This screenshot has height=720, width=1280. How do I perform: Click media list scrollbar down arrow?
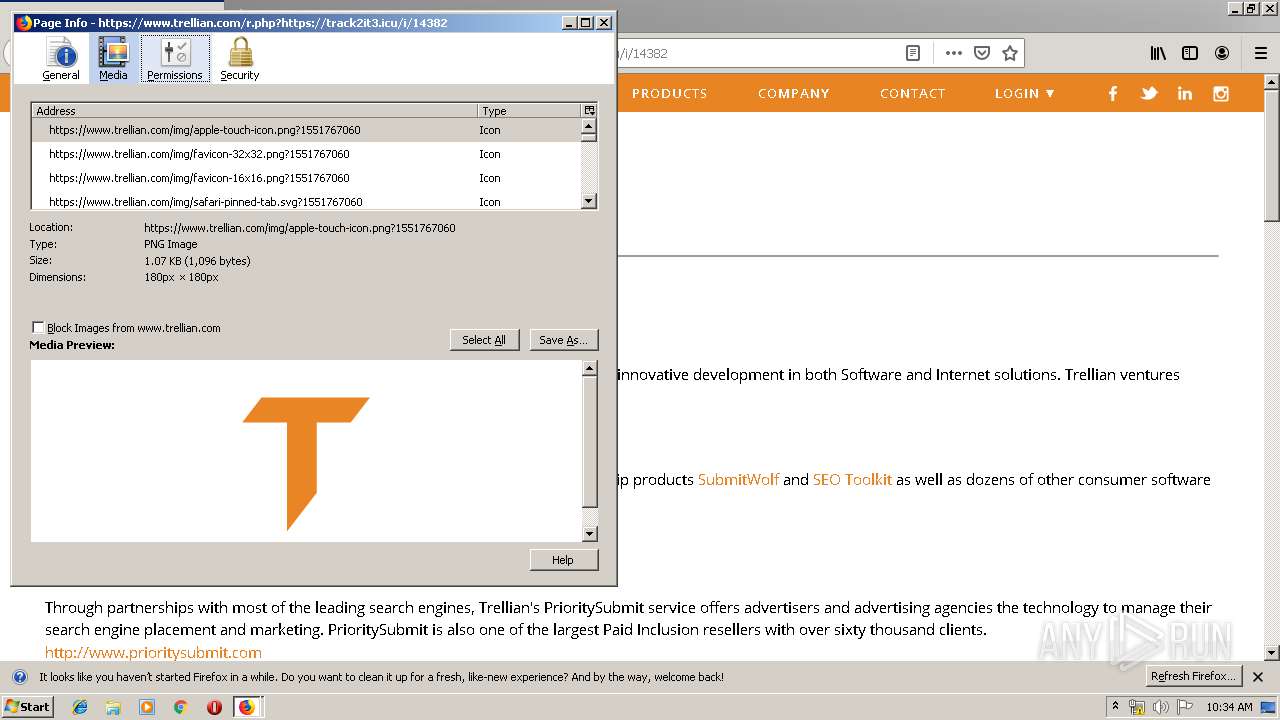tap(589, 201)
